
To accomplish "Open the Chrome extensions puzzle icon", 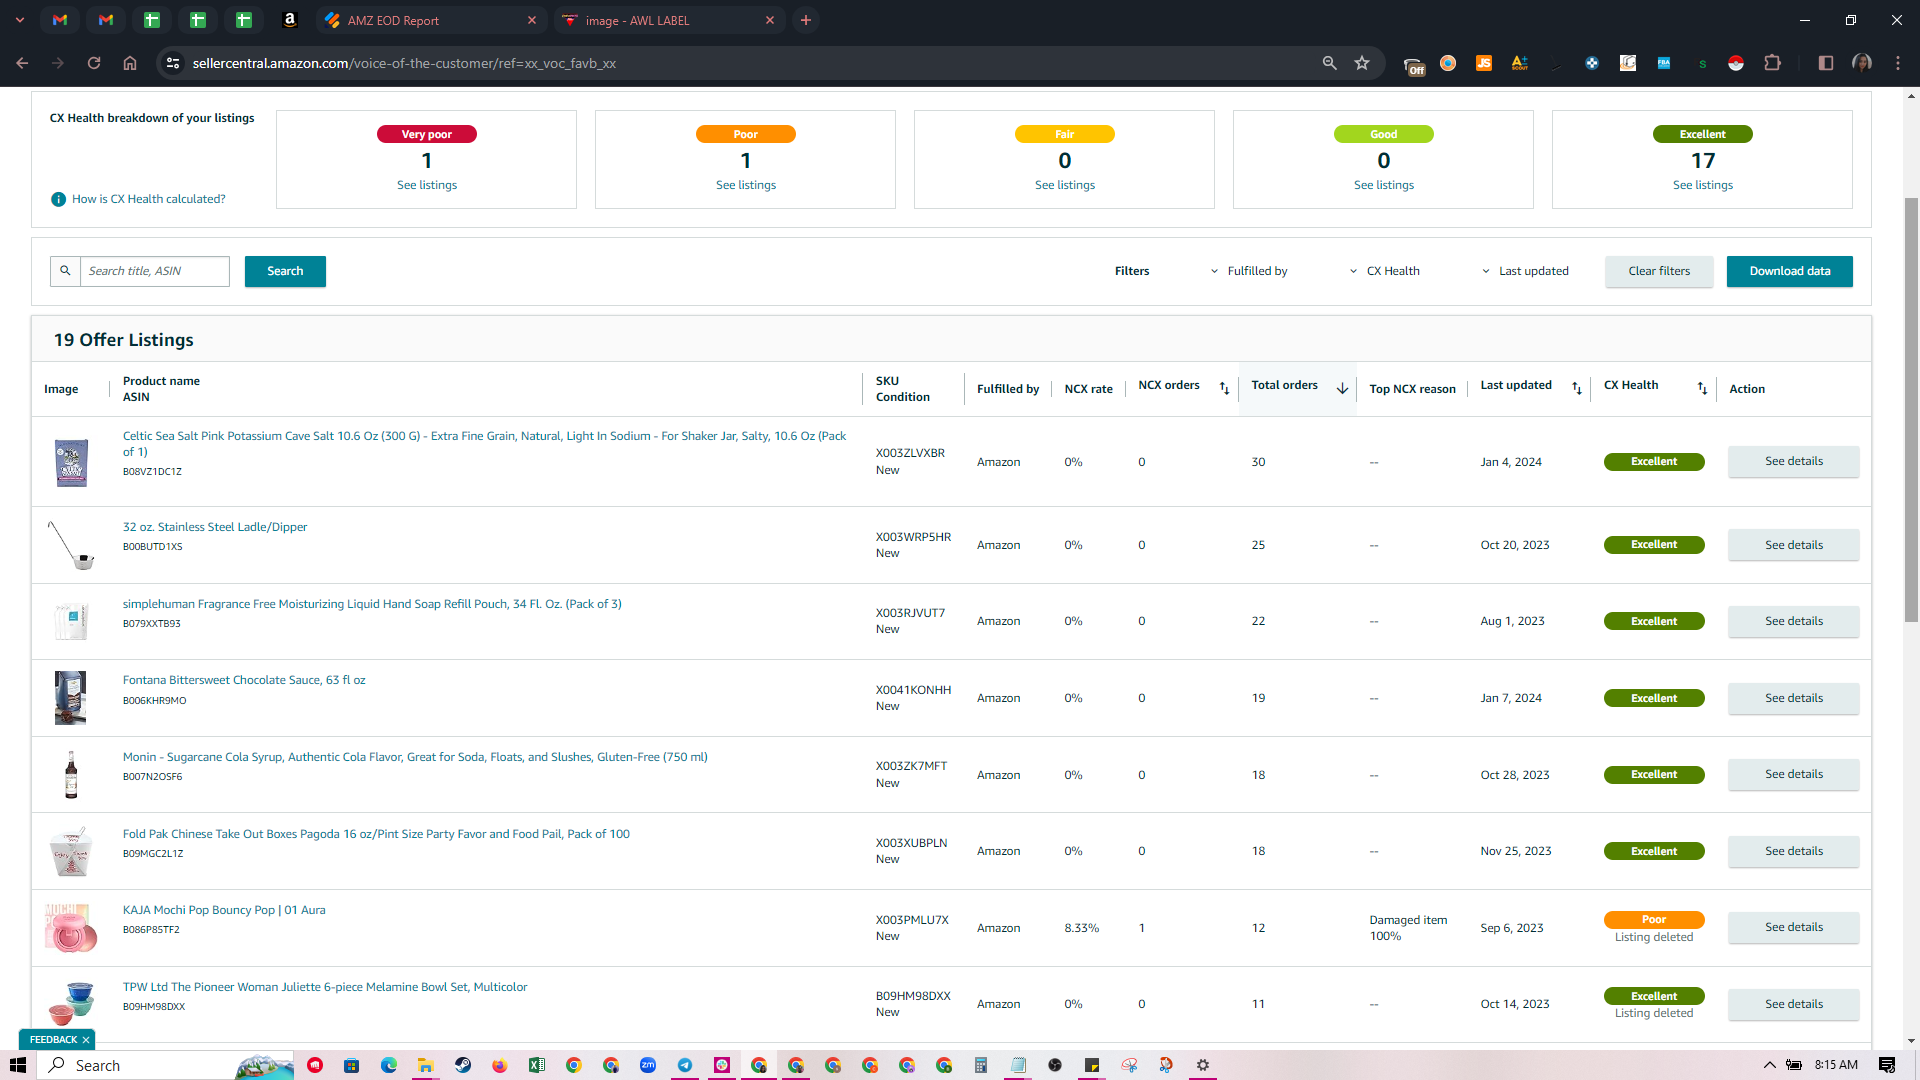I will point(1772,63).
